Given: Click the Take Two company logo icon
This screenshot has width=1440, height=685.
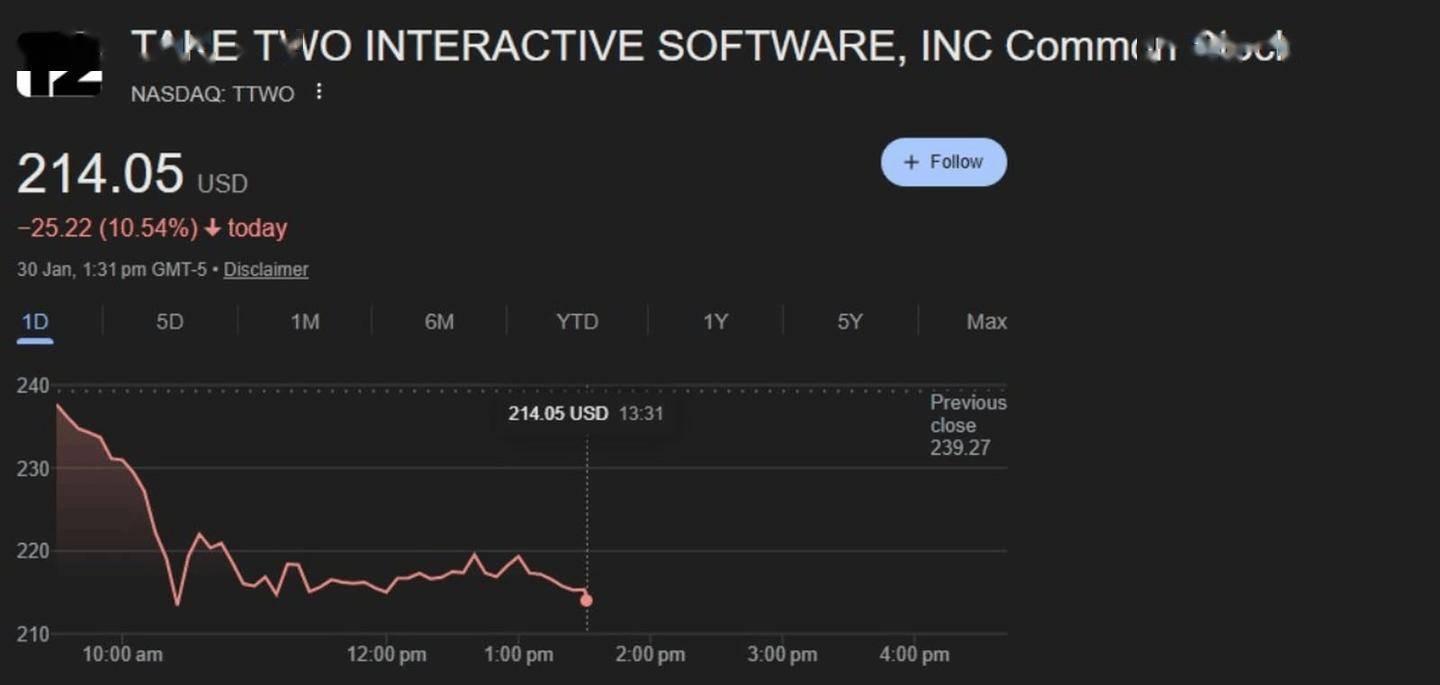Looking at the screenshot, I should click(x=59, y=66).
